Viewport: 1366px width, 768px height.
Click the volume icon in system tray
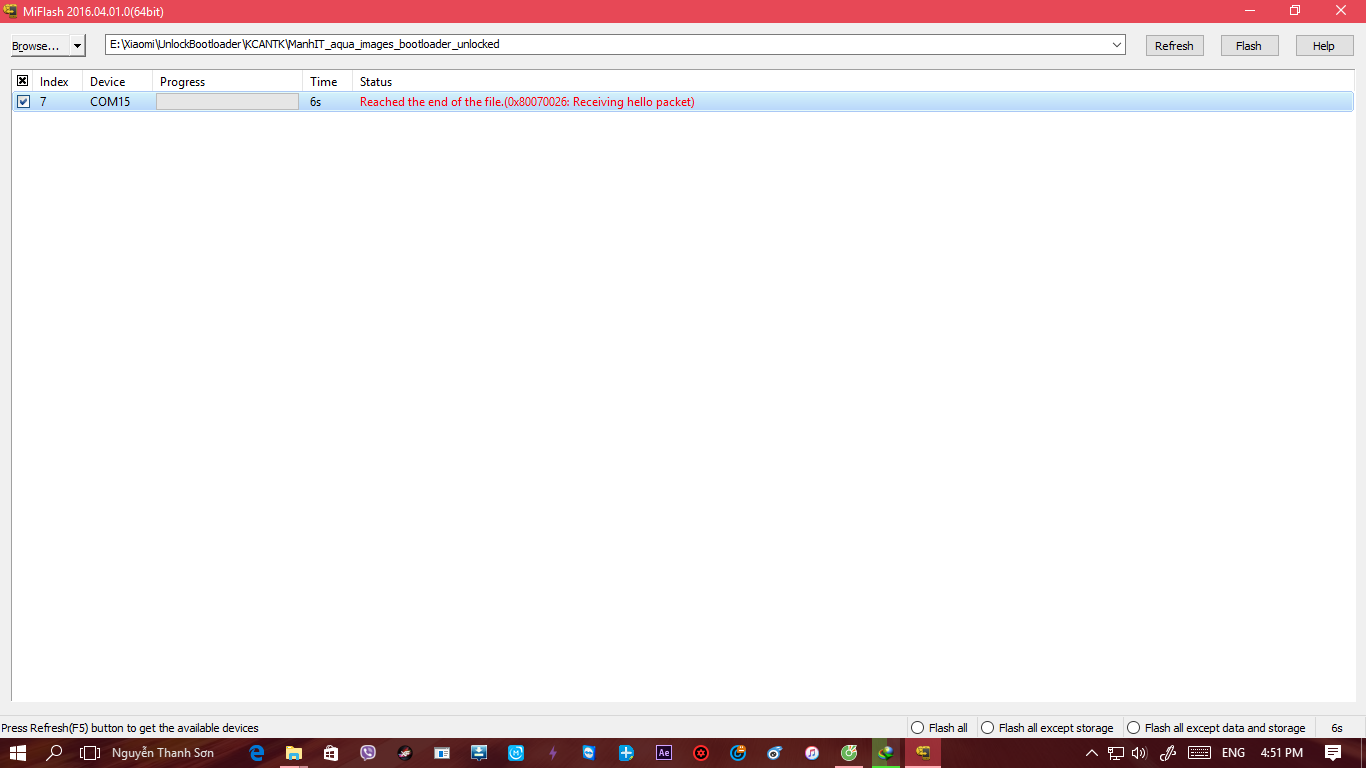(x=1139, y=753)
